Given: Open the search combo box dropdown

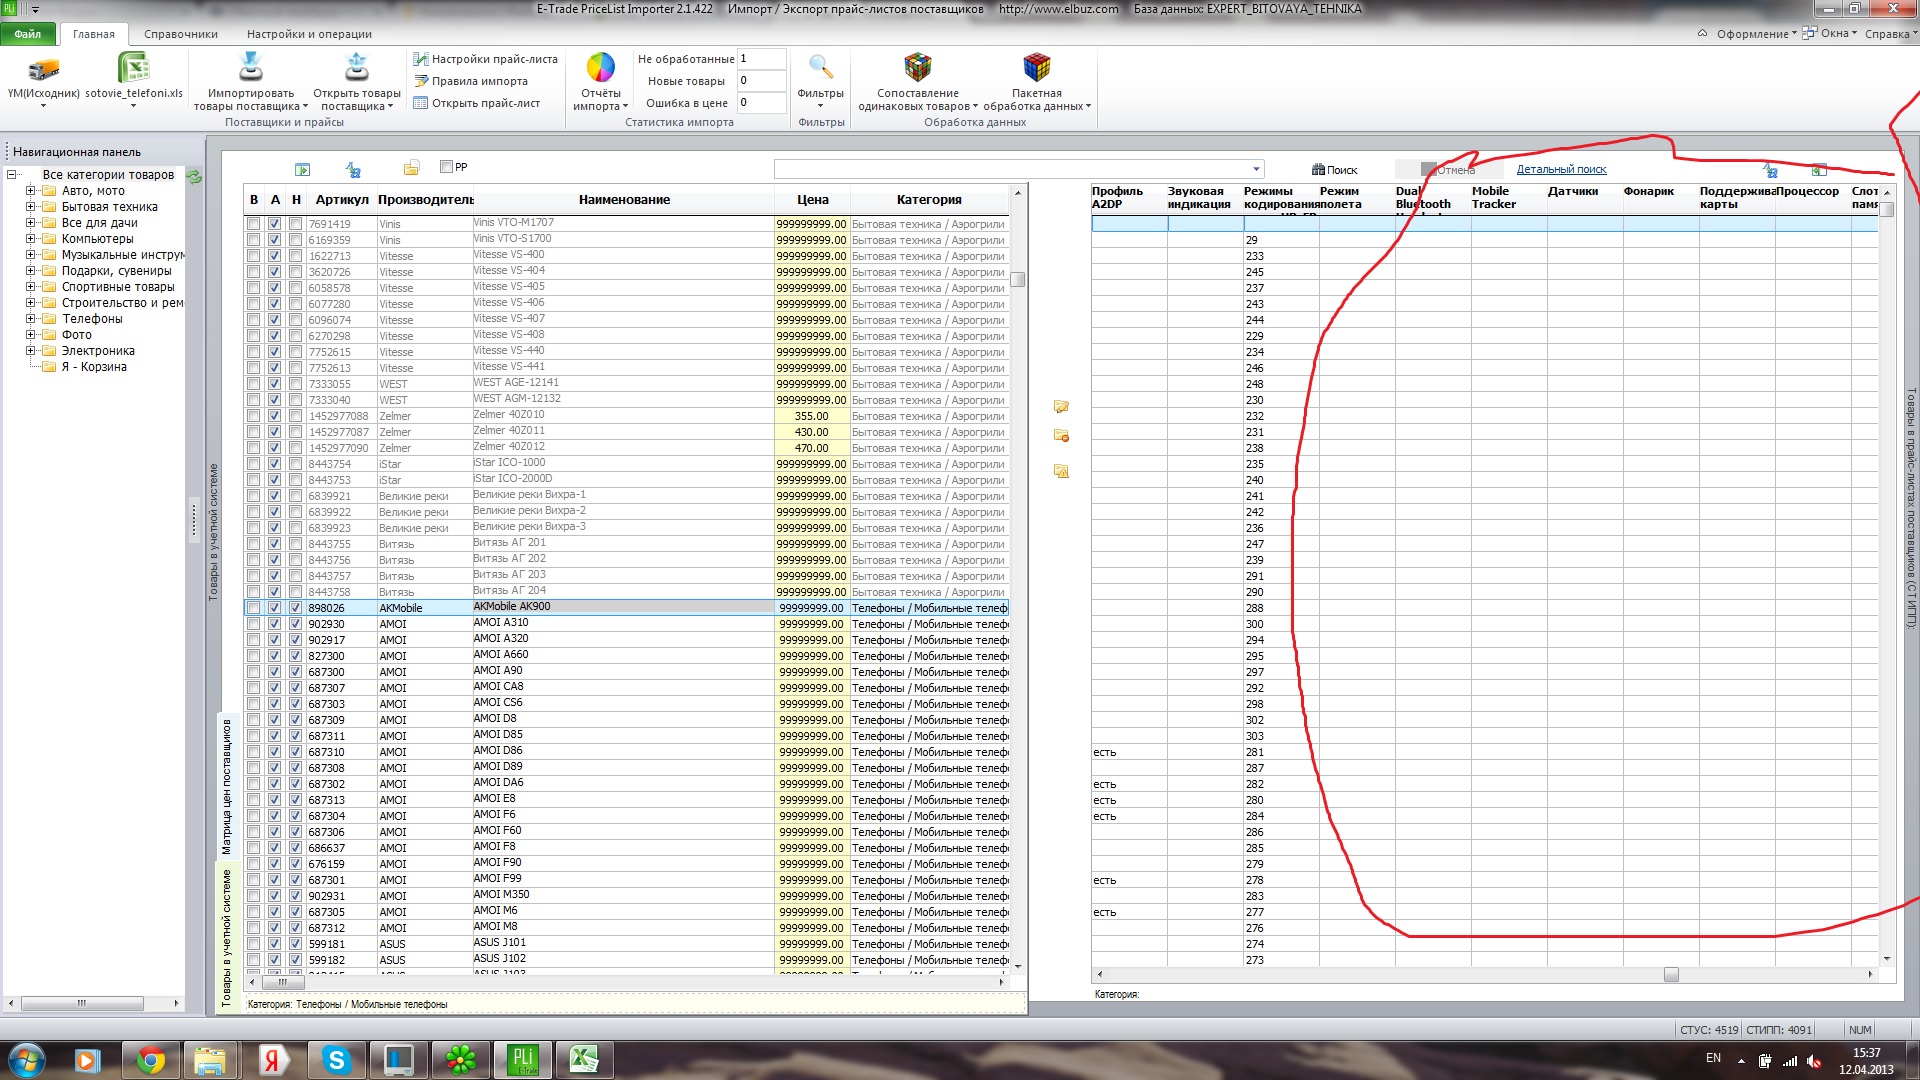Looking at the screenshot, I should pos(1256,169).
